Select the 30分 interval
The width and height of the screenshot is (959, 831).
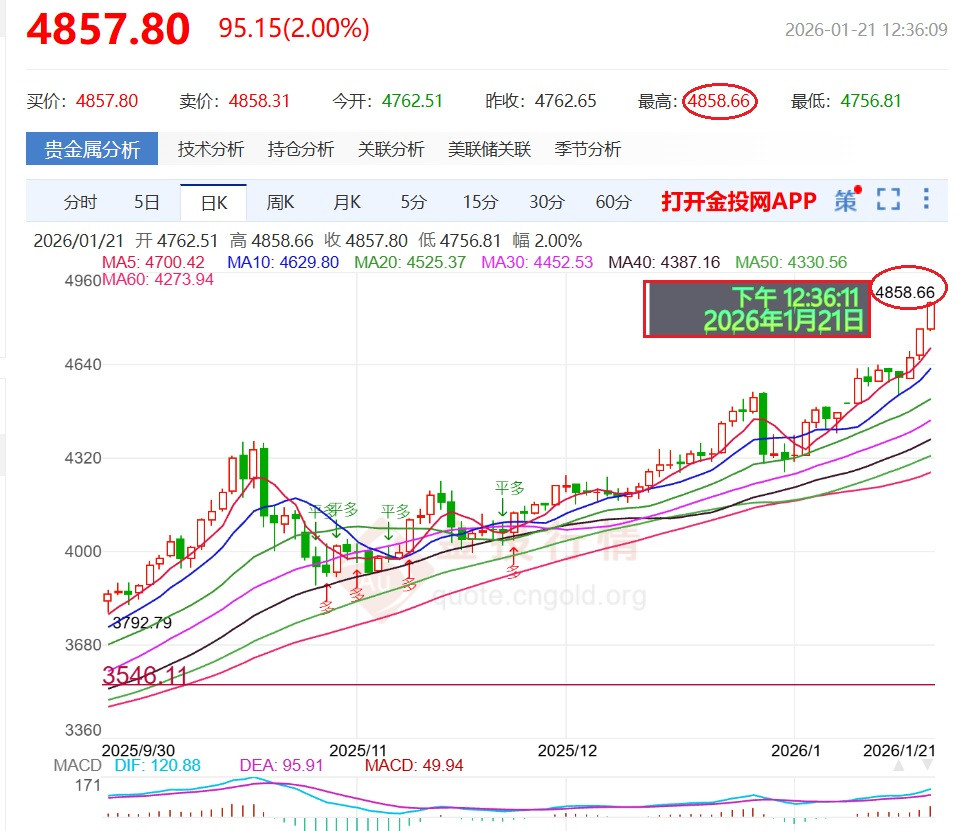point(547,202)
